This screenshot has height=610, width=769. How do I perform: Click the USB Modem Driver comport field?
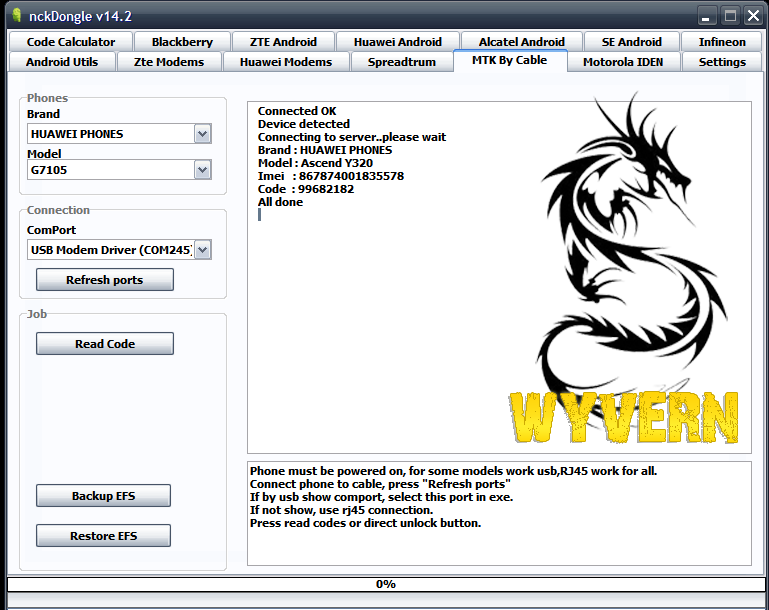pyautogui.click(x=119, y=250)
